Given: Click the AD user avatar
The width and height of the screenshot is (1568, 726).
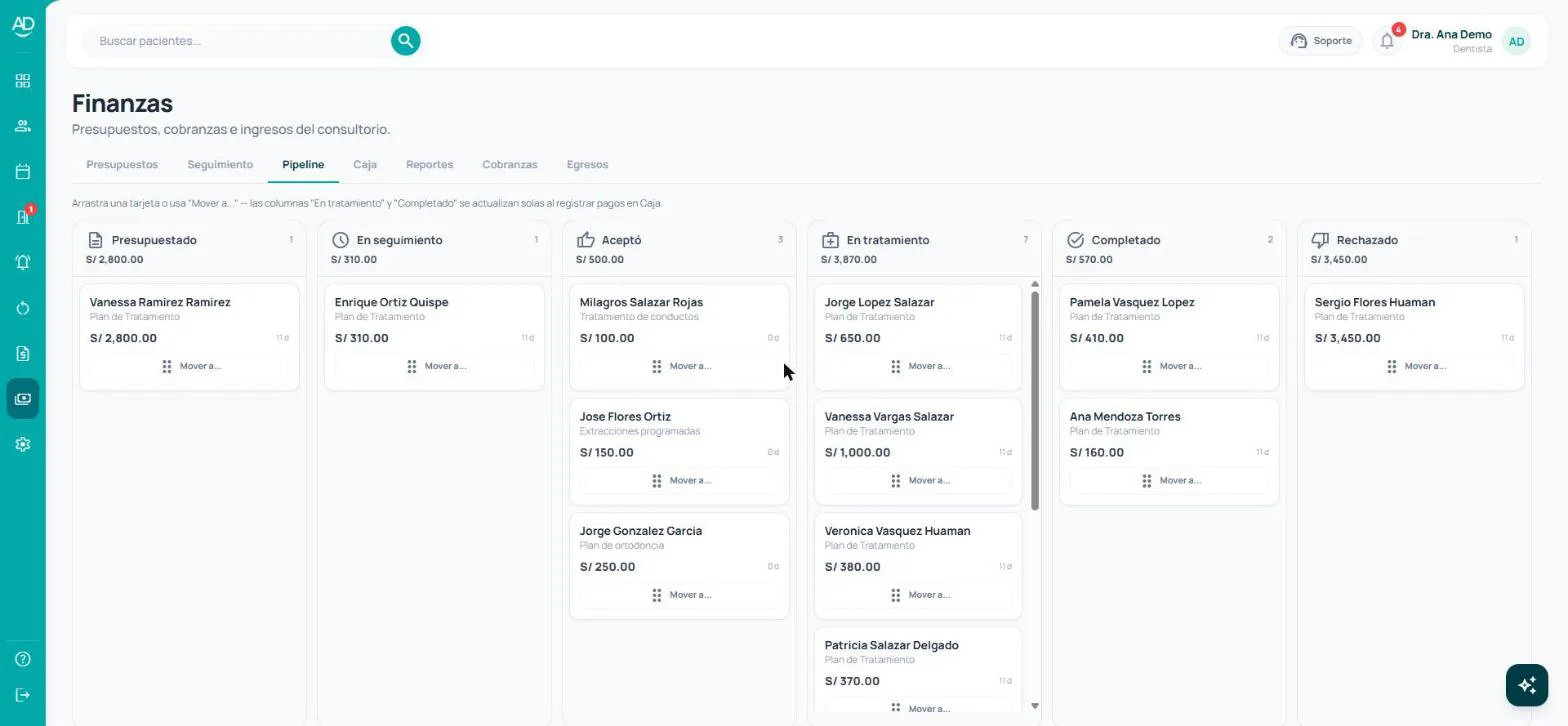Looking at the screenshot, I should 1516,41.
